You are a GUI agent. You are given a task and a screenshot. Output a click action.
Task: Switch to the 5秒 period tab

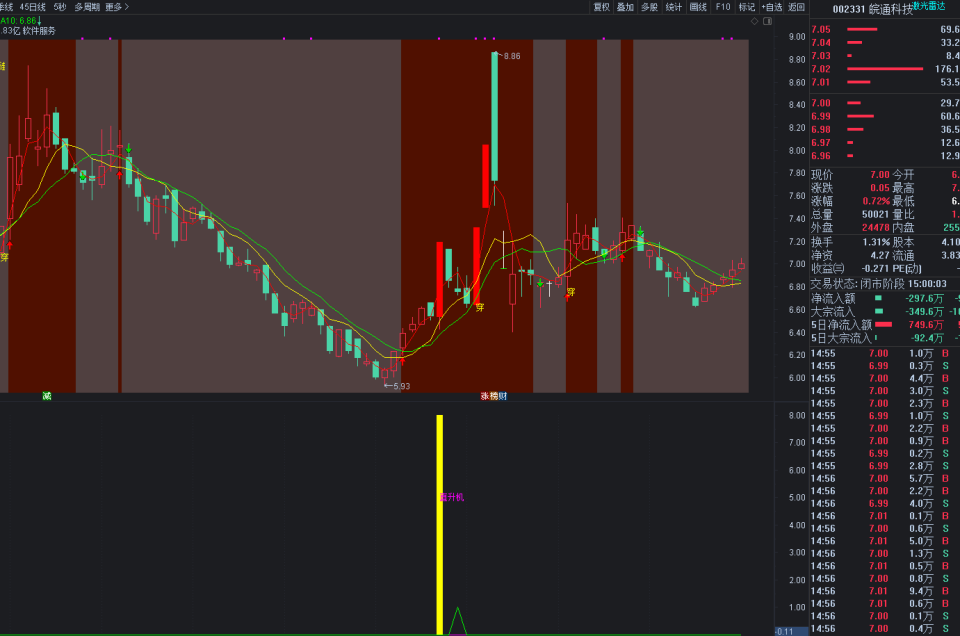click(59, 7)
